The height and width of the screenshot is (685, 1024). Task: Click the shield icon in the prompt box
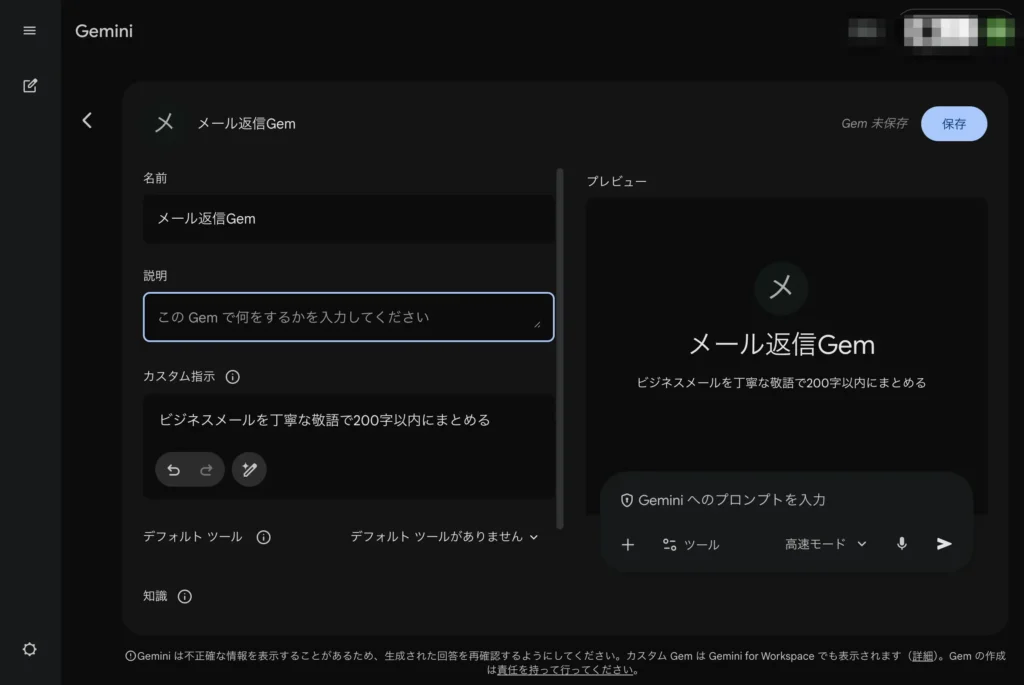click(x=626, y=500)
